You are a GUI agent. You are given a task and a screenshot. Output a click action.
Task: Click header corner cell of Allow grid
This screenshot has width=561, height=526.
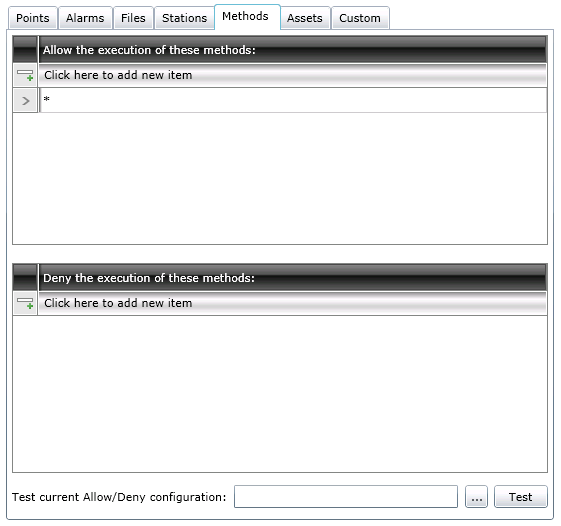coord(25,50)
